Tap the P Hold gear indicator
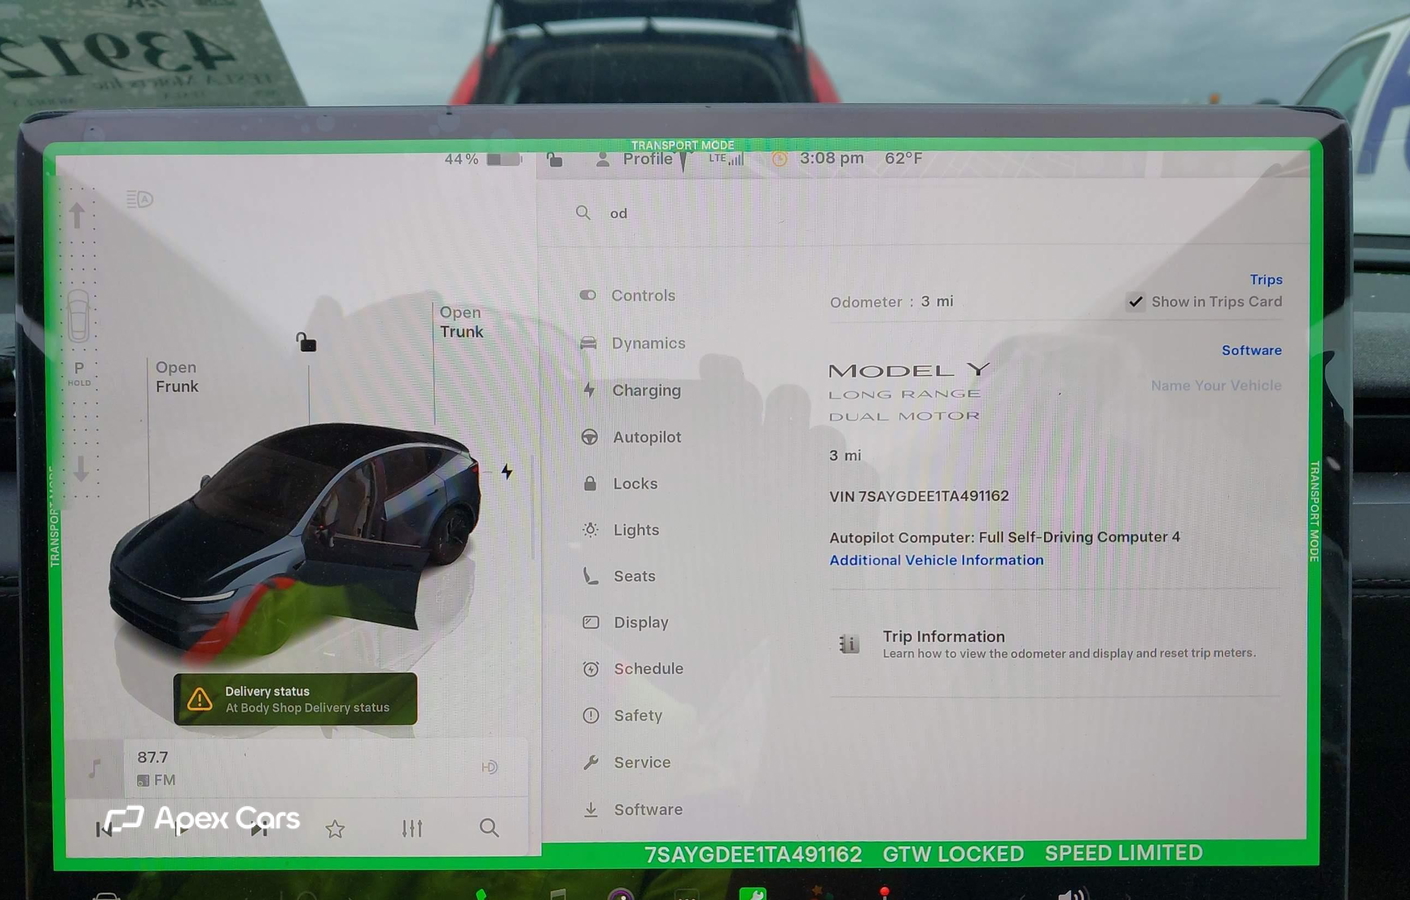 [x=79, y=373]
